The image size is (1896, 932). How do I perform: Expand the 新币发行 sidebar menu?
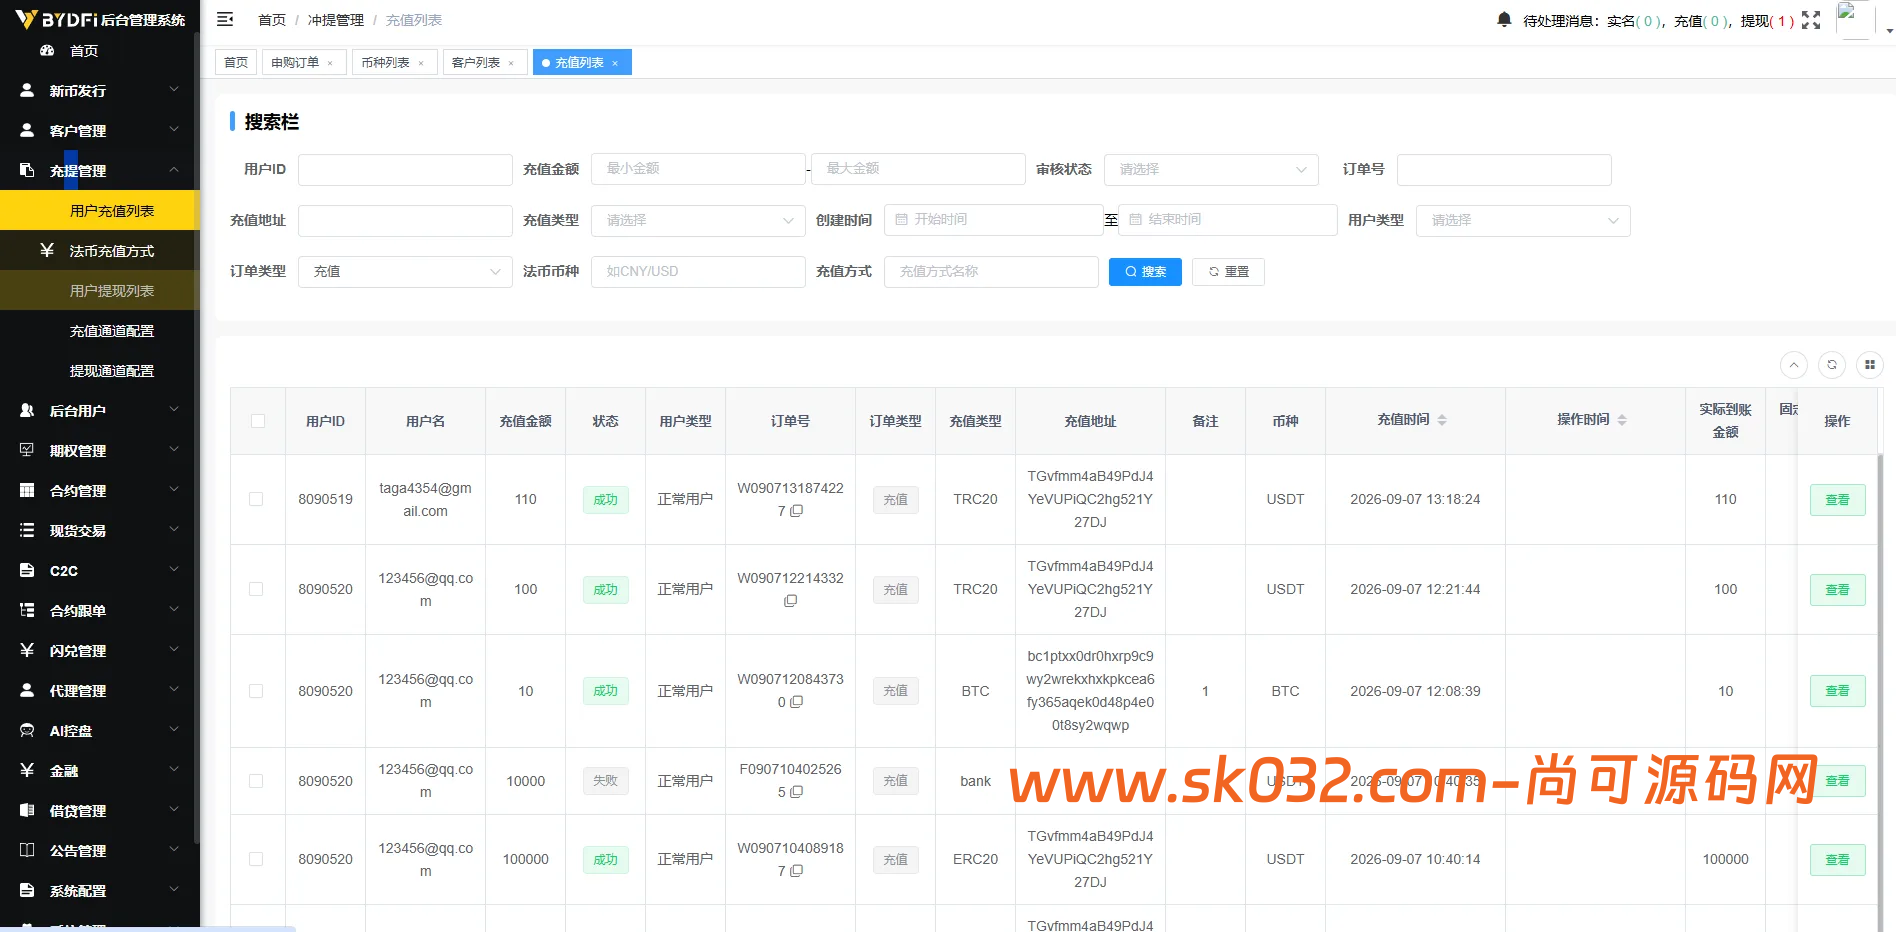tap(100, 91)
